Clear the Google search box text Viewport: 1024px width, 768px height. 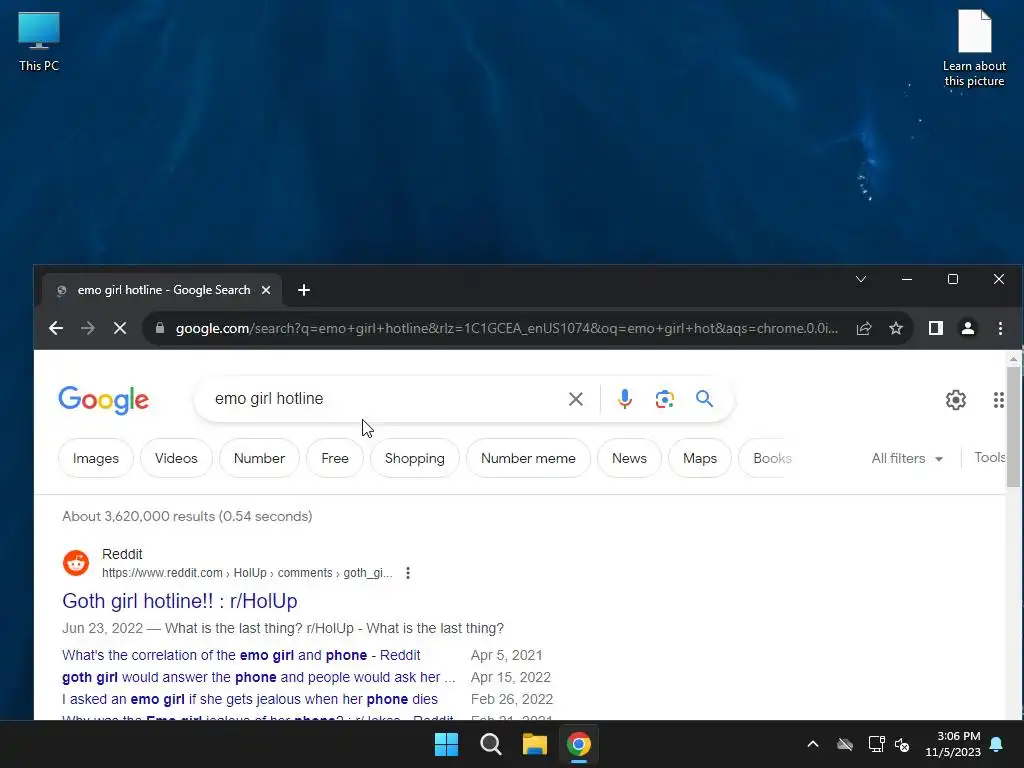[x=575, y=399]
